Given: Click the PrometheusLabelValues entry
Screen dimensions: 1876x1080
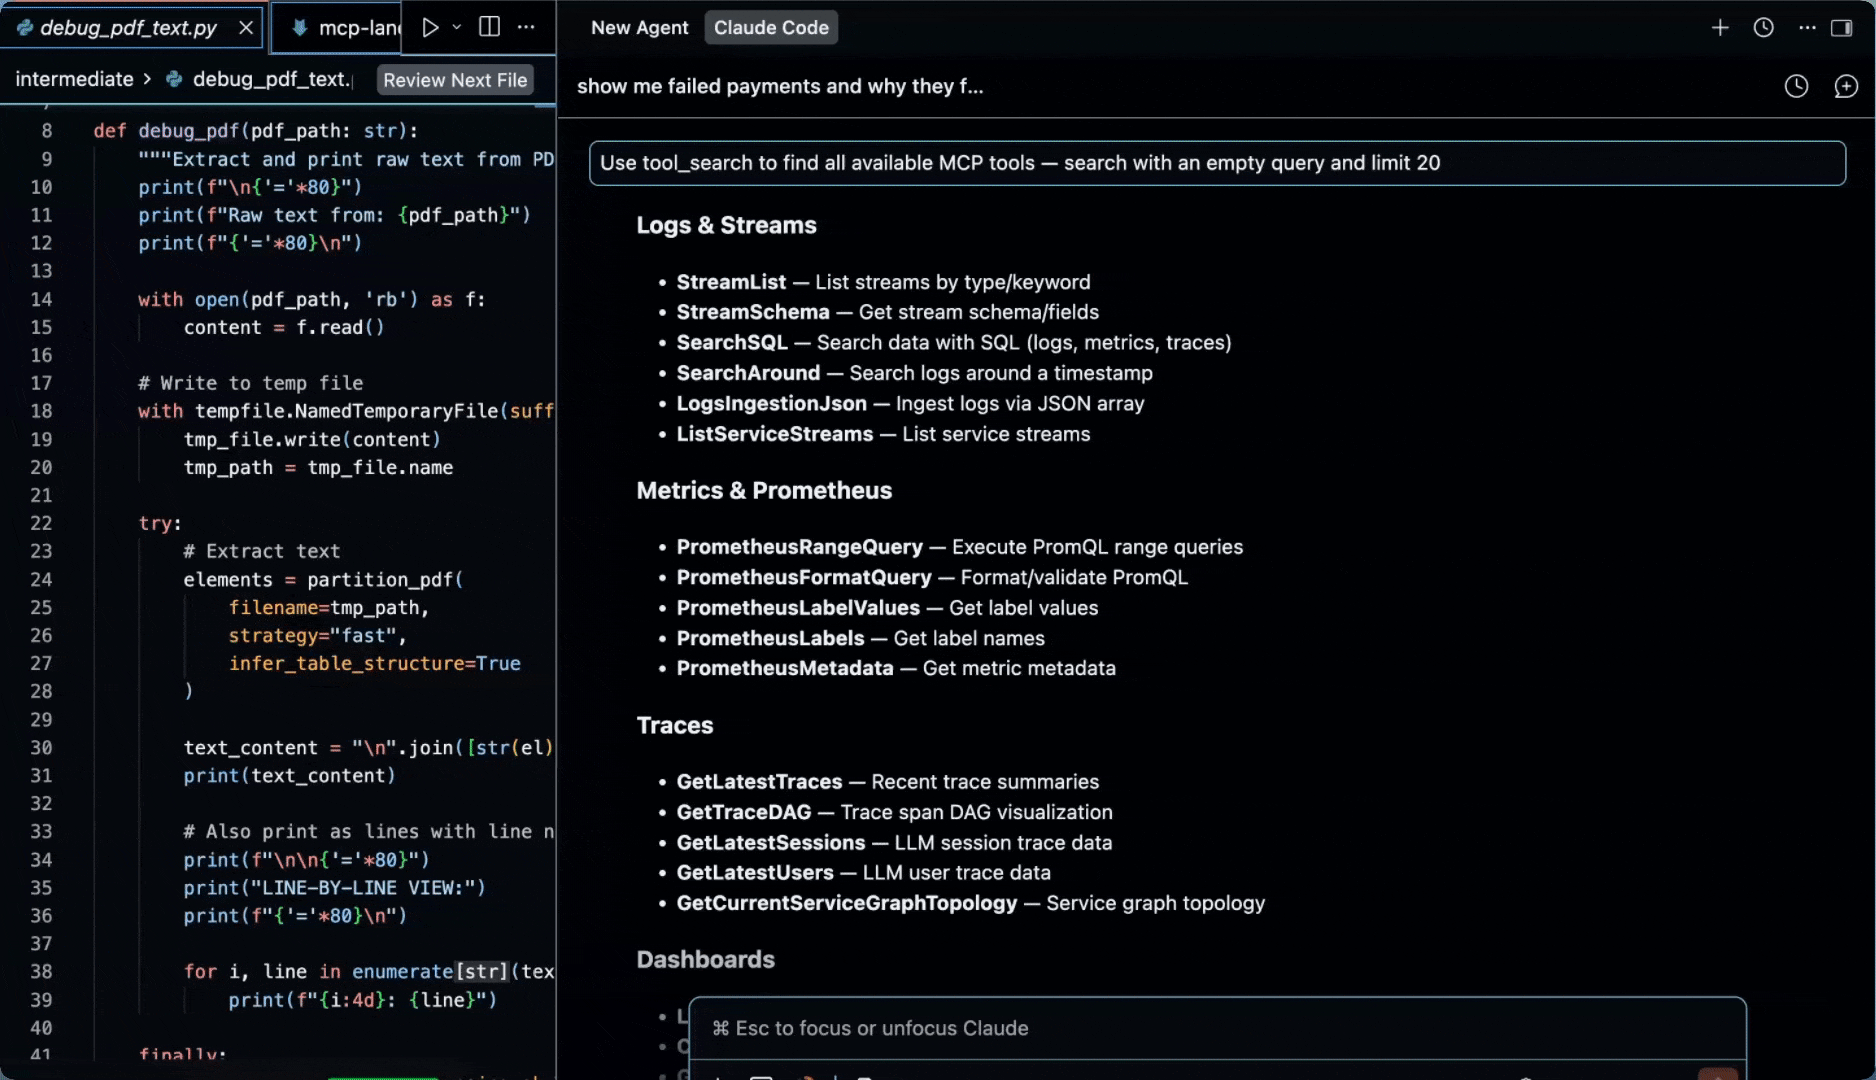Looking at the screenshot, I should 887,608.
